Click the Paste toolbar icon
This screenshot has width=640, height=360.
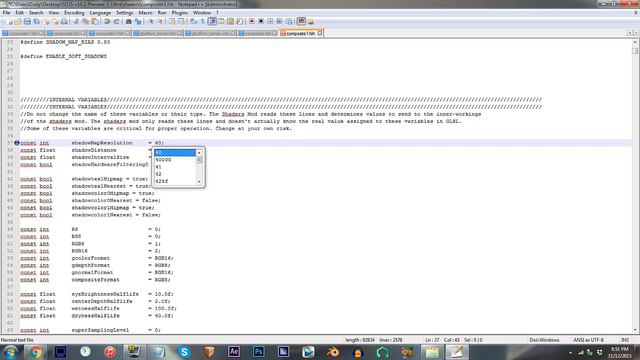[94, 21]
